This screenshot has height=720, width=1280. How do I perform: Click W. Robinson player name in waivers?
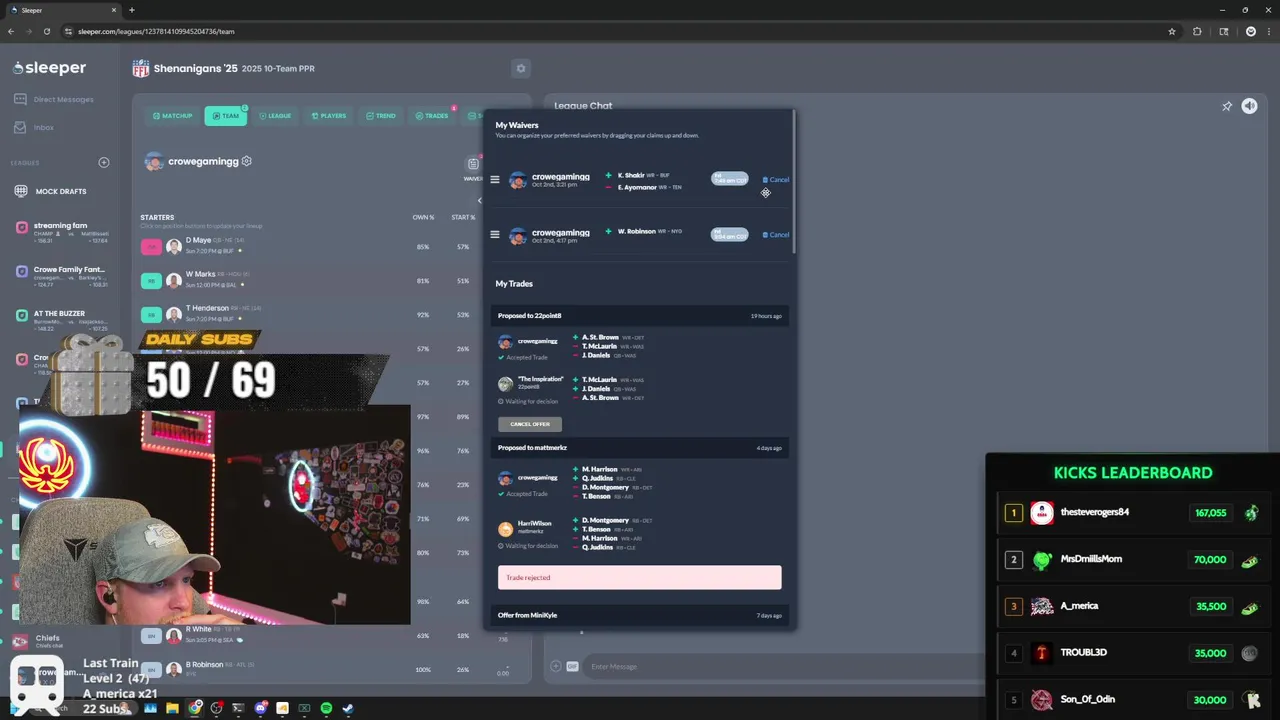coord(636,231)
